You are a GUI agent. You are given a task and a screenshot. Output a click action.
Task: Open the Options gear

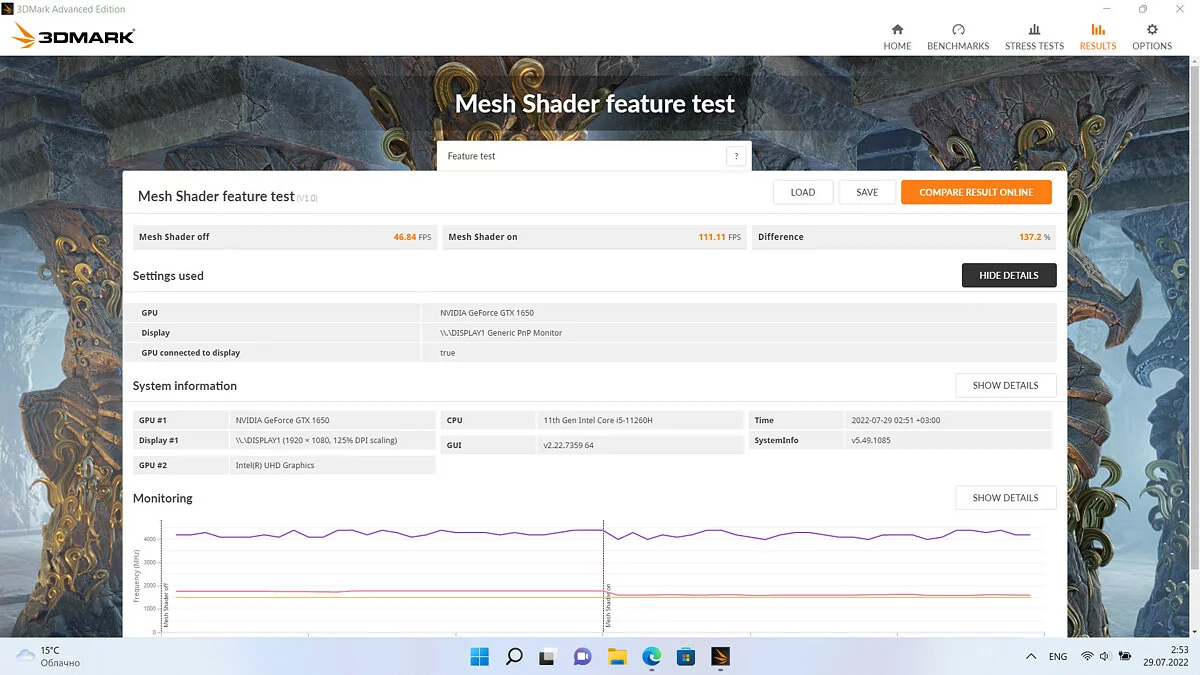pyautogui.click(x=1152, y=37)
